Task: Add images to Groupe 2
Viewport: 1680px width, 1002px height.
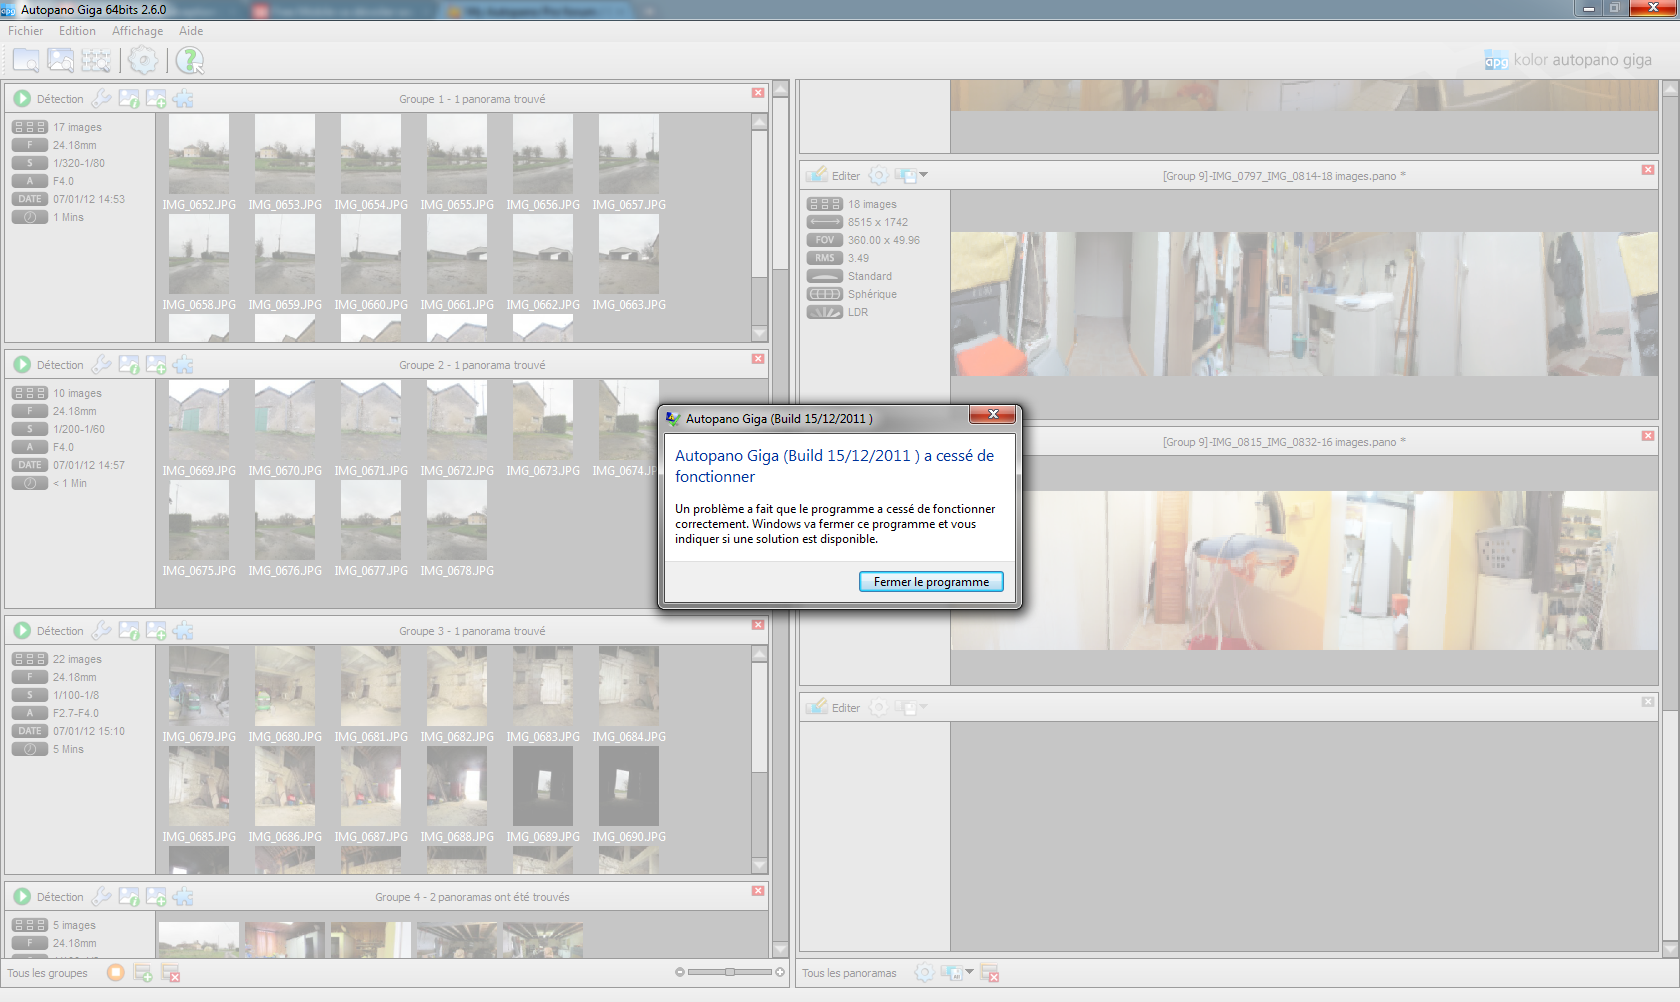Action: (156, 365)
